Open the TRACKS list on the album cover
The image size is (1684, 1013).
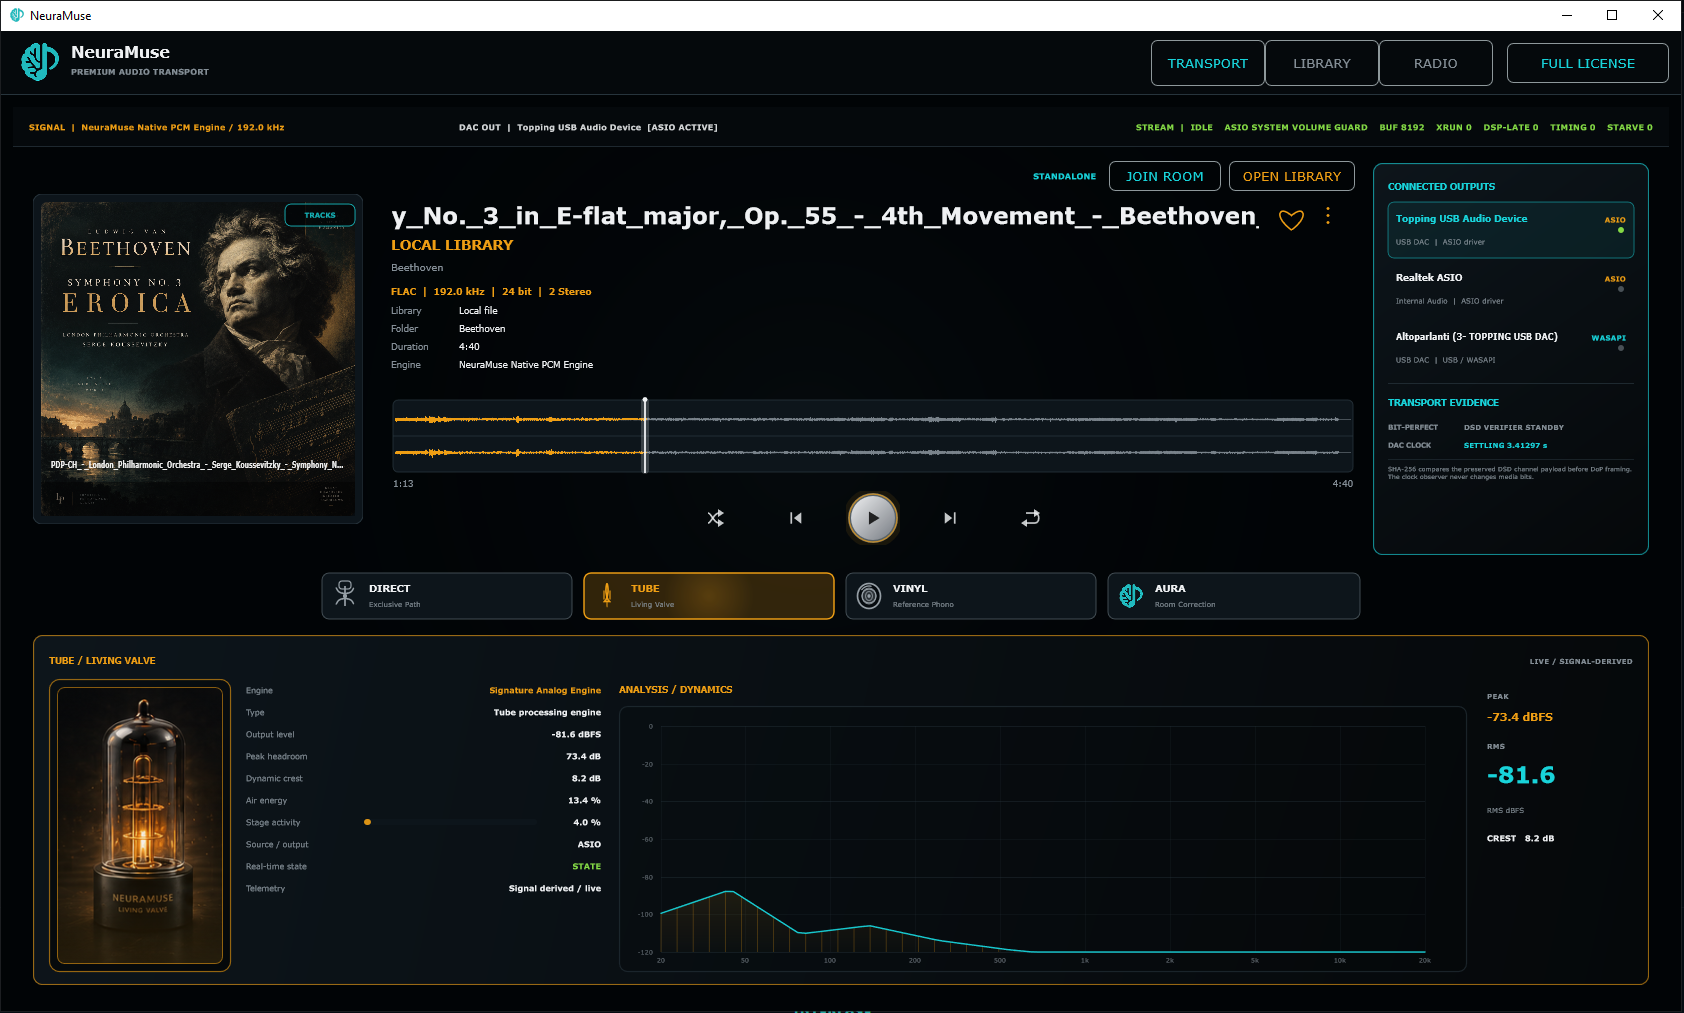(x=320, y=215)
